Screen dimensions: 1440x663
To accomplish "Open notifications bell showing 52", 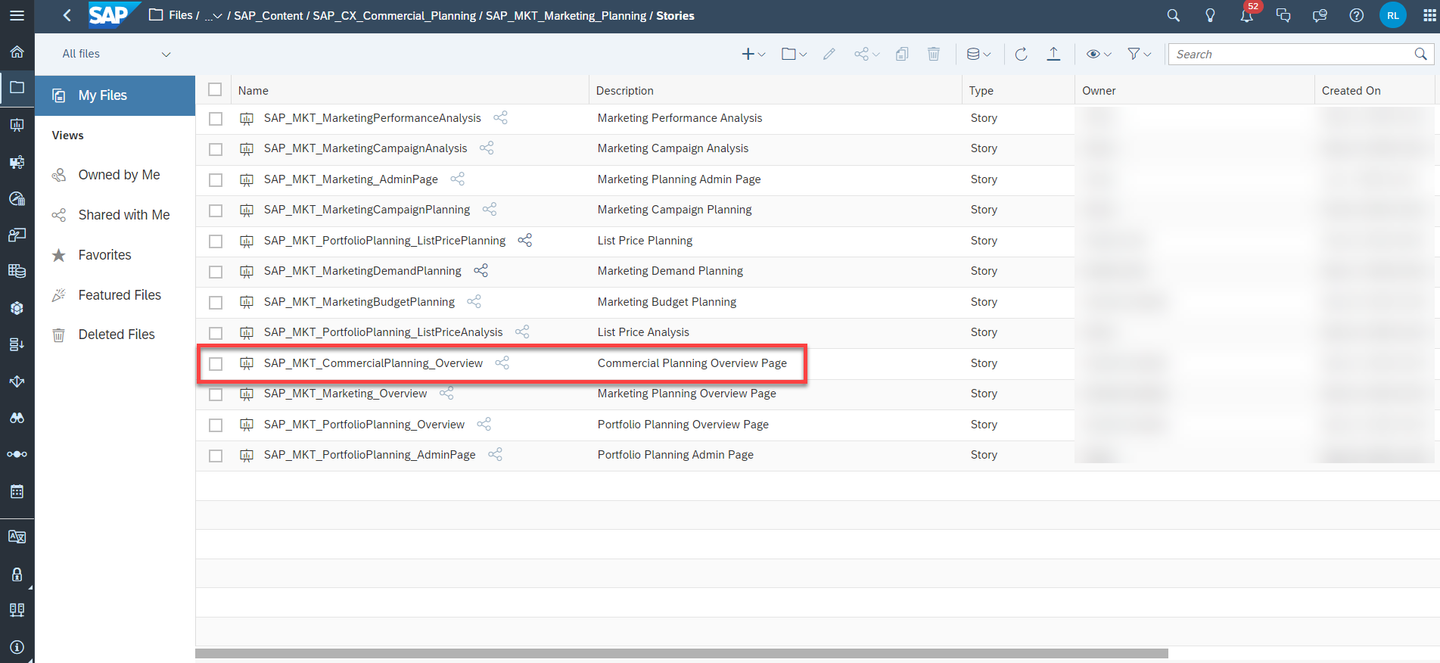I will pos(1248,13).
